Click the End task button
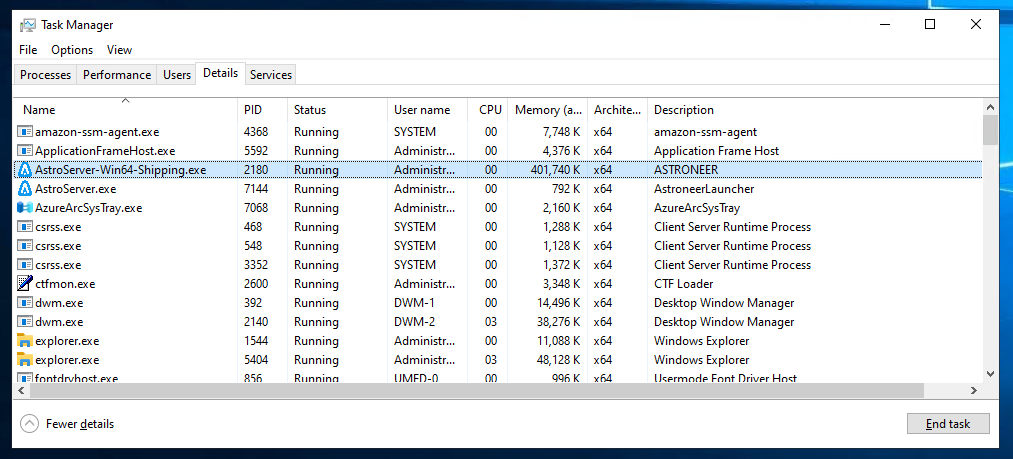Viewport: 1013px width, 459px height. 948,424
